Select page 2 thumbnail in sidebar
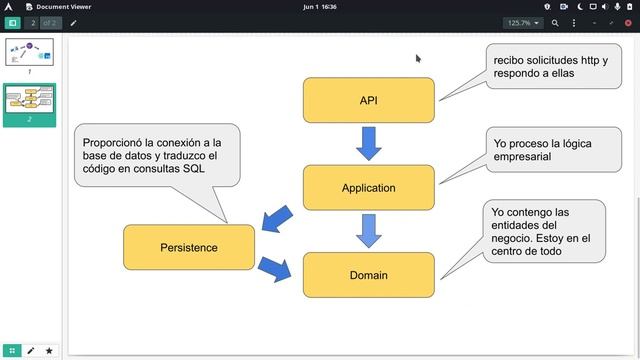The height and width of the screenshot is (360, 640). 29,99
